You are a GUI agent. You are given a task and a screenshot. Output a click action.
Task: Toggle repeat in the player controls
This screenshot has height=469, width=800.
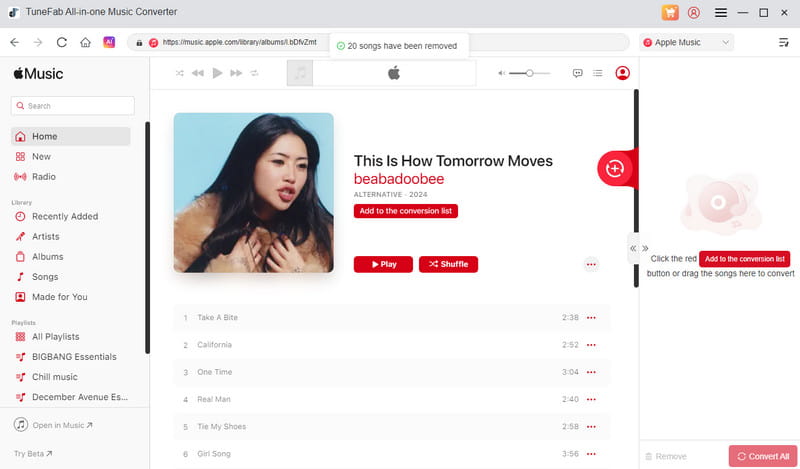pyautogui.click(x=254, y=73)
